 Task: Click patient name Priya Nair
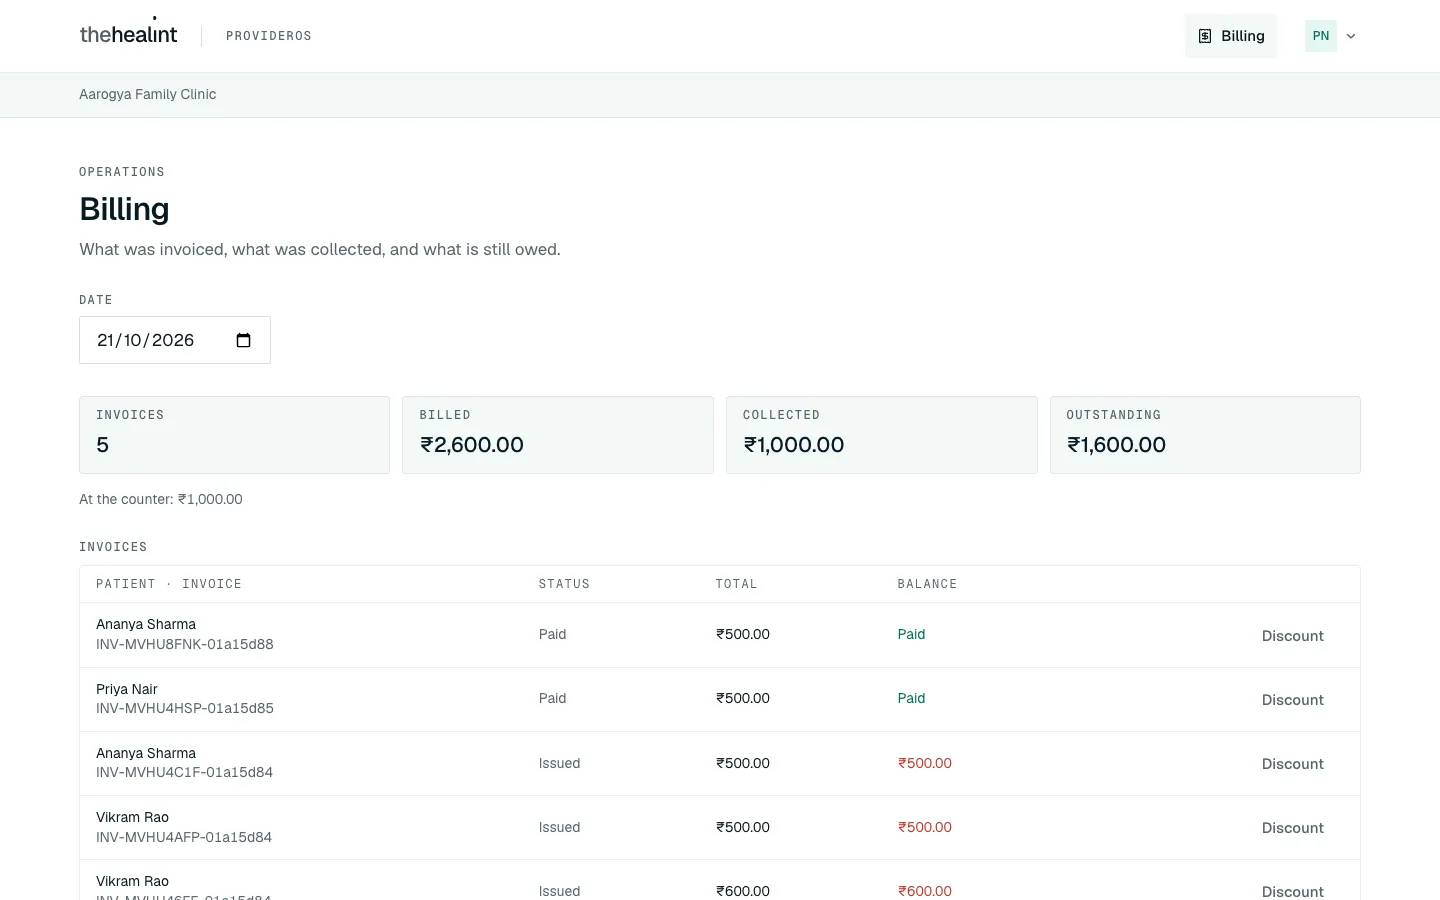tap(127, 689)
